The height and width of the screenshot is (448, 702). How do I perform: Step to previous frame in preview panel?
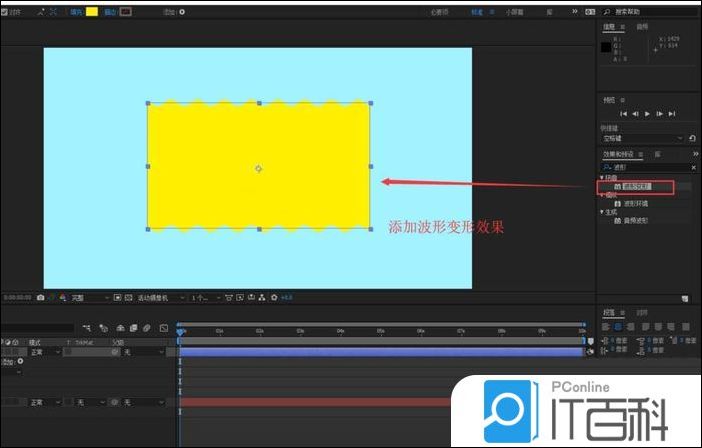coord(634,114)
